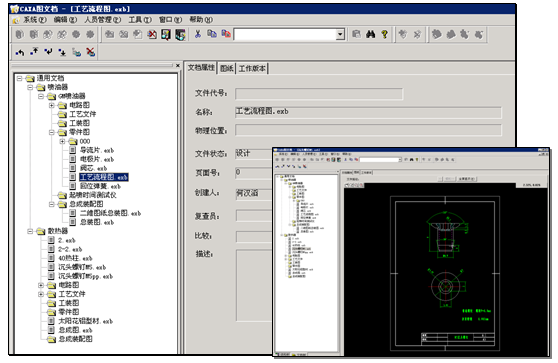Viewport: 558px width, 363px height.
Task: Click the 描述 text area
Action: pos(254,286)
